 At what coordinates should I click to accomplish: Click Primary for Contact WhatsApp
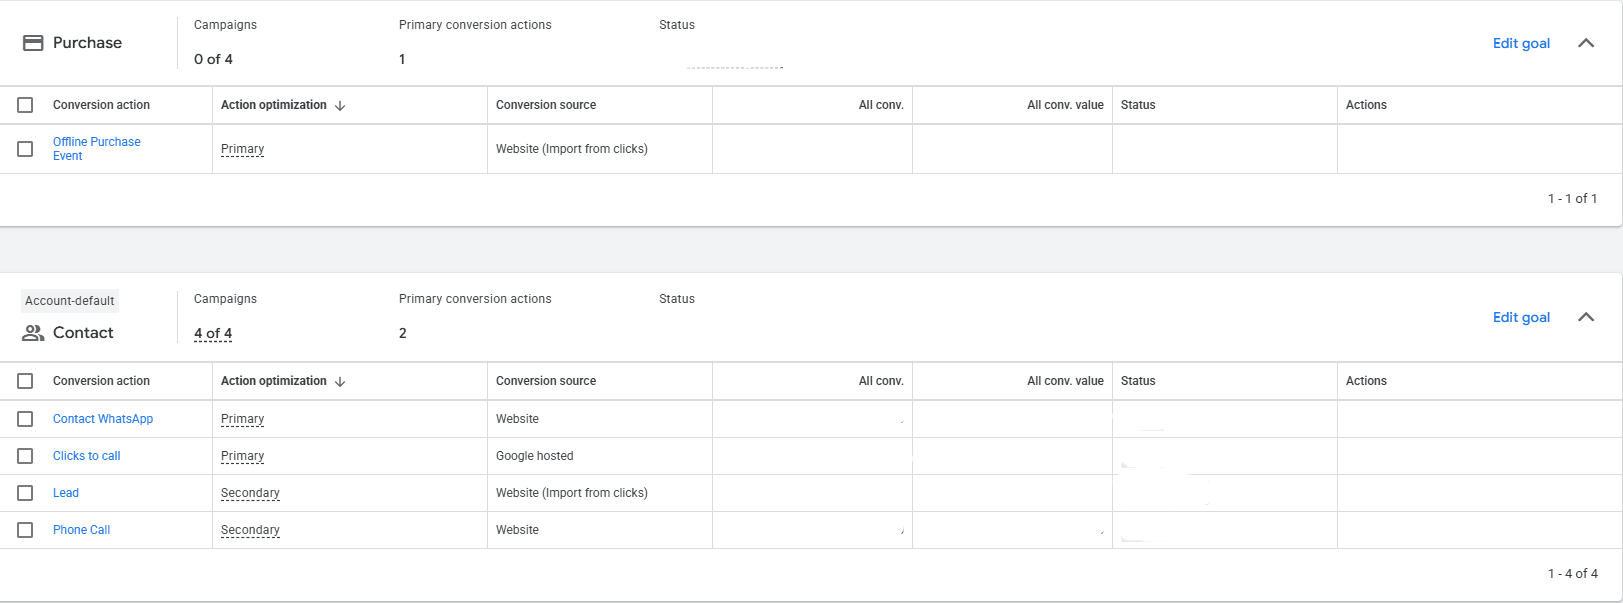(242, 419)
